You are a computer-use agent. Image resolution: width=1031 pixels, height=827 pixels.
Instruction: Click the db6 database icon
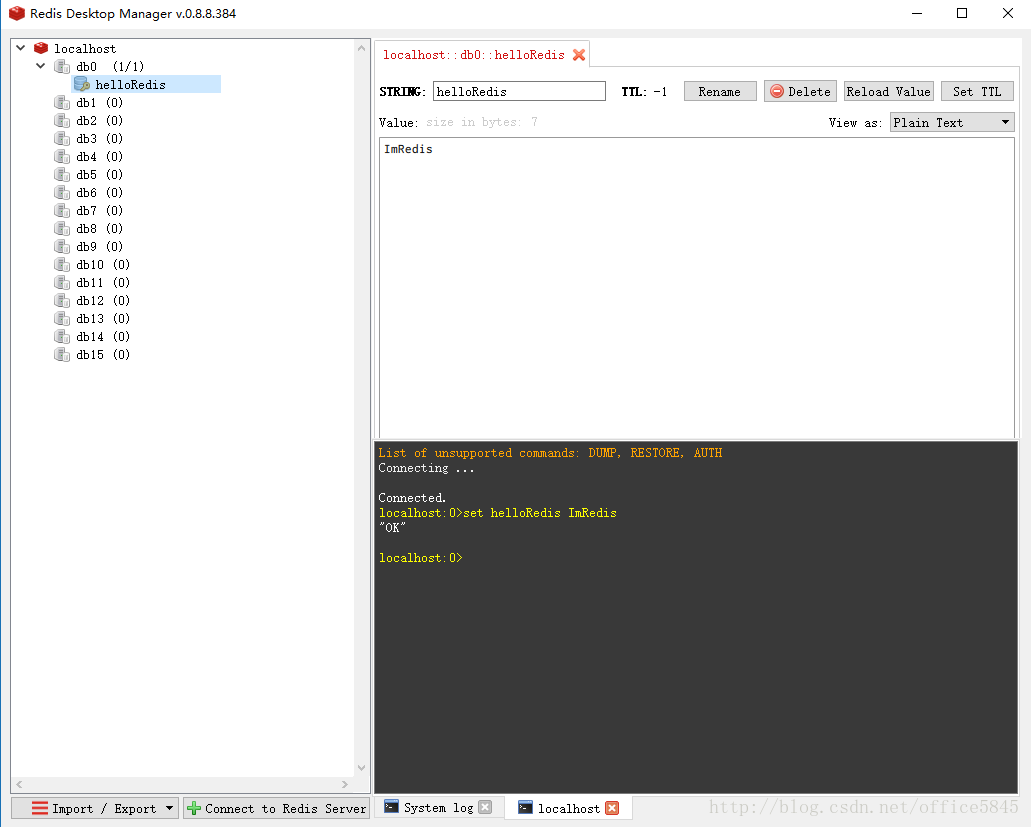coord(62,193)
